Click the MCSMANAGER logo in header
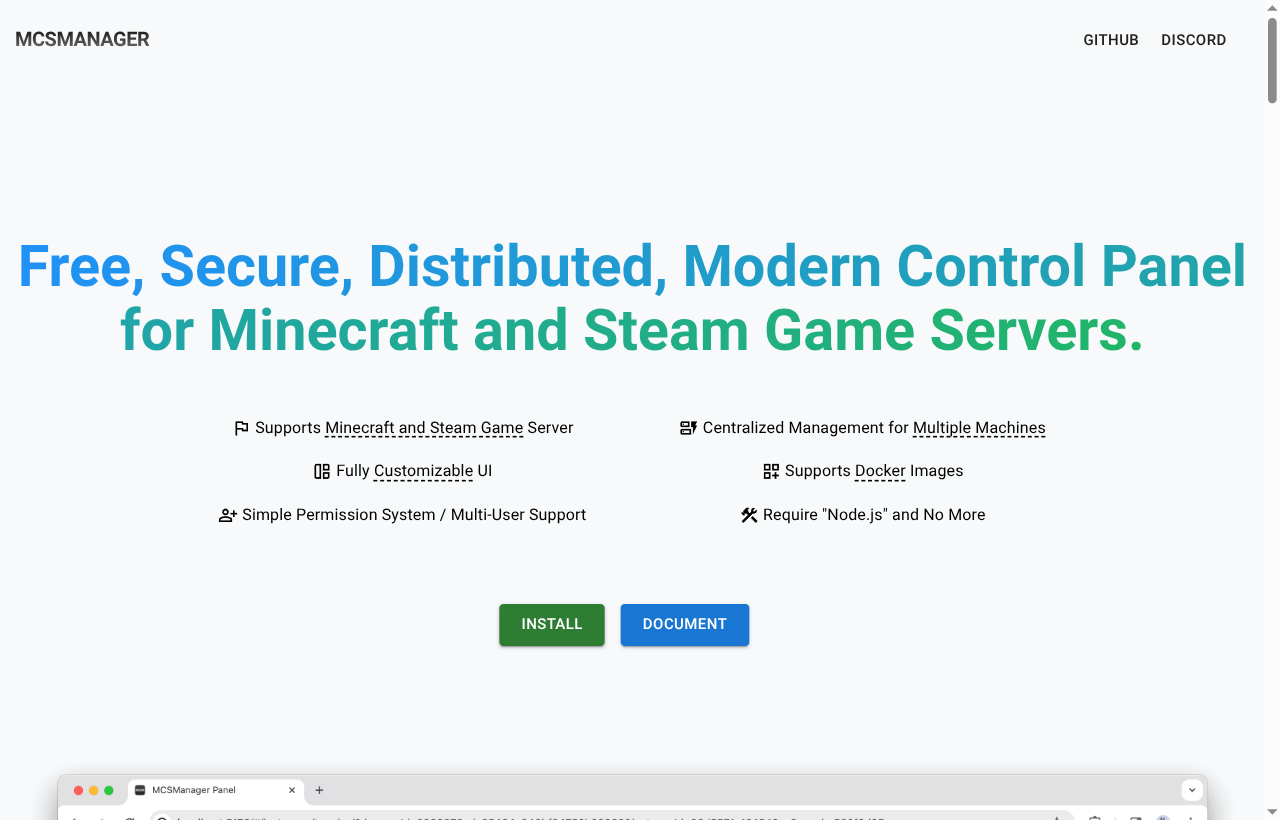 (82, 40)
